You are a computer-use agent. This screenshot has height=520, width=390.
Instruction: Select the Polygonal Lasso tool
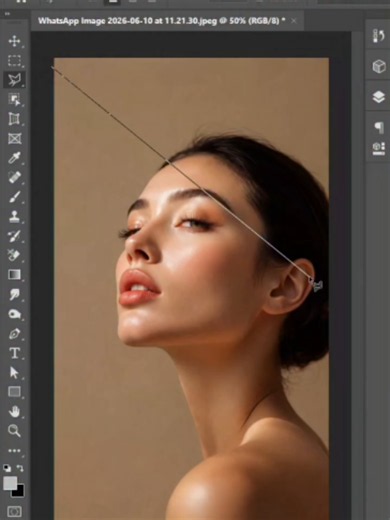pos(14,80)
